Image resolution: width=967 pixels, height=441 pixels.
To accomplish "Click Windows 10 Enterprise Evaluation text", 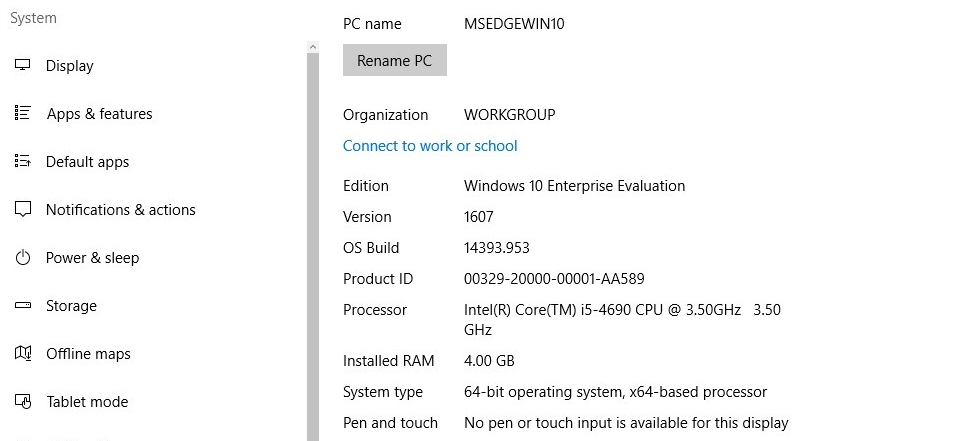I will [x=574, y=186].
